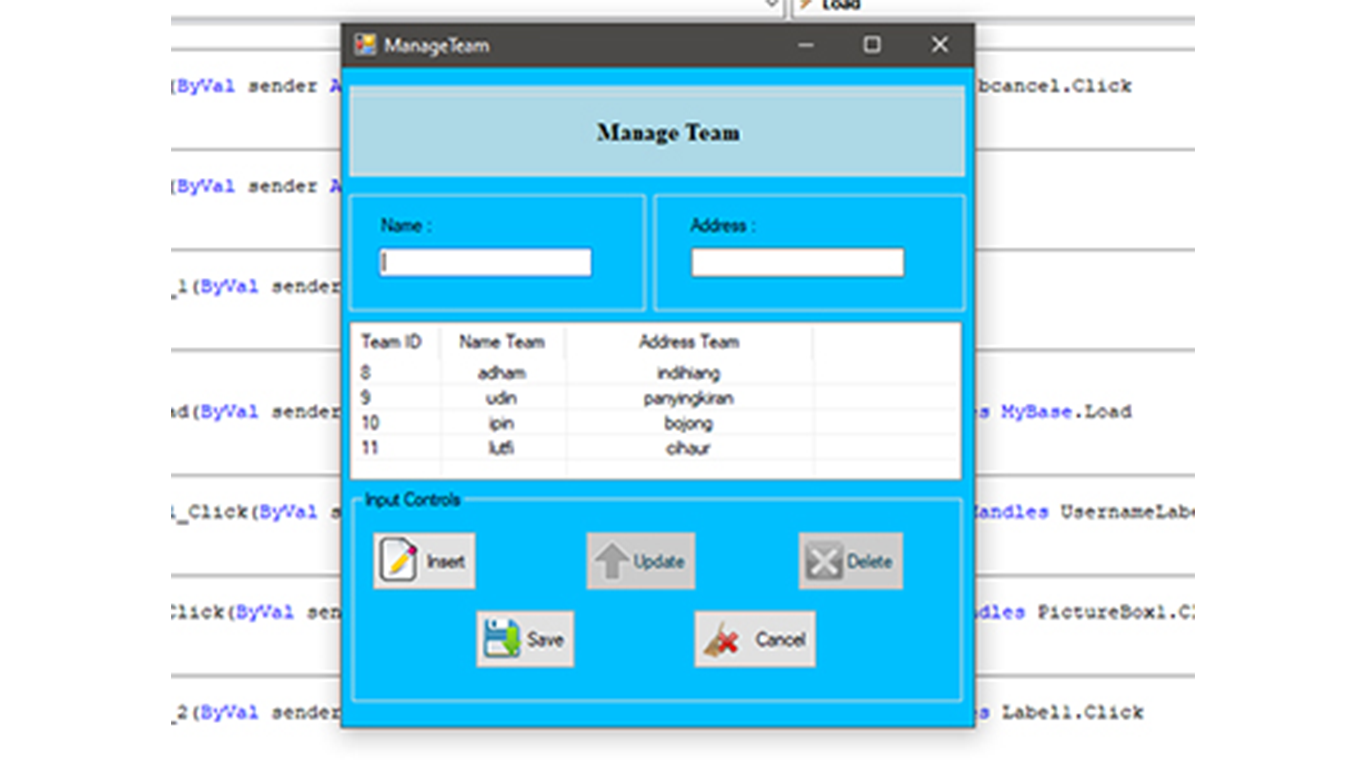Click the Delete button
The width and height of the screenshot is (1366, 768).
(x=851, y=561)
